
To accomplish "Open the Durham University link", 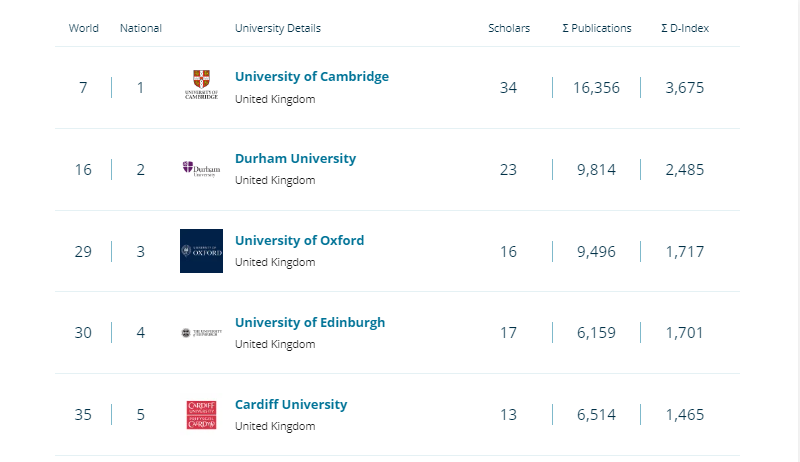I will (295, 158).
